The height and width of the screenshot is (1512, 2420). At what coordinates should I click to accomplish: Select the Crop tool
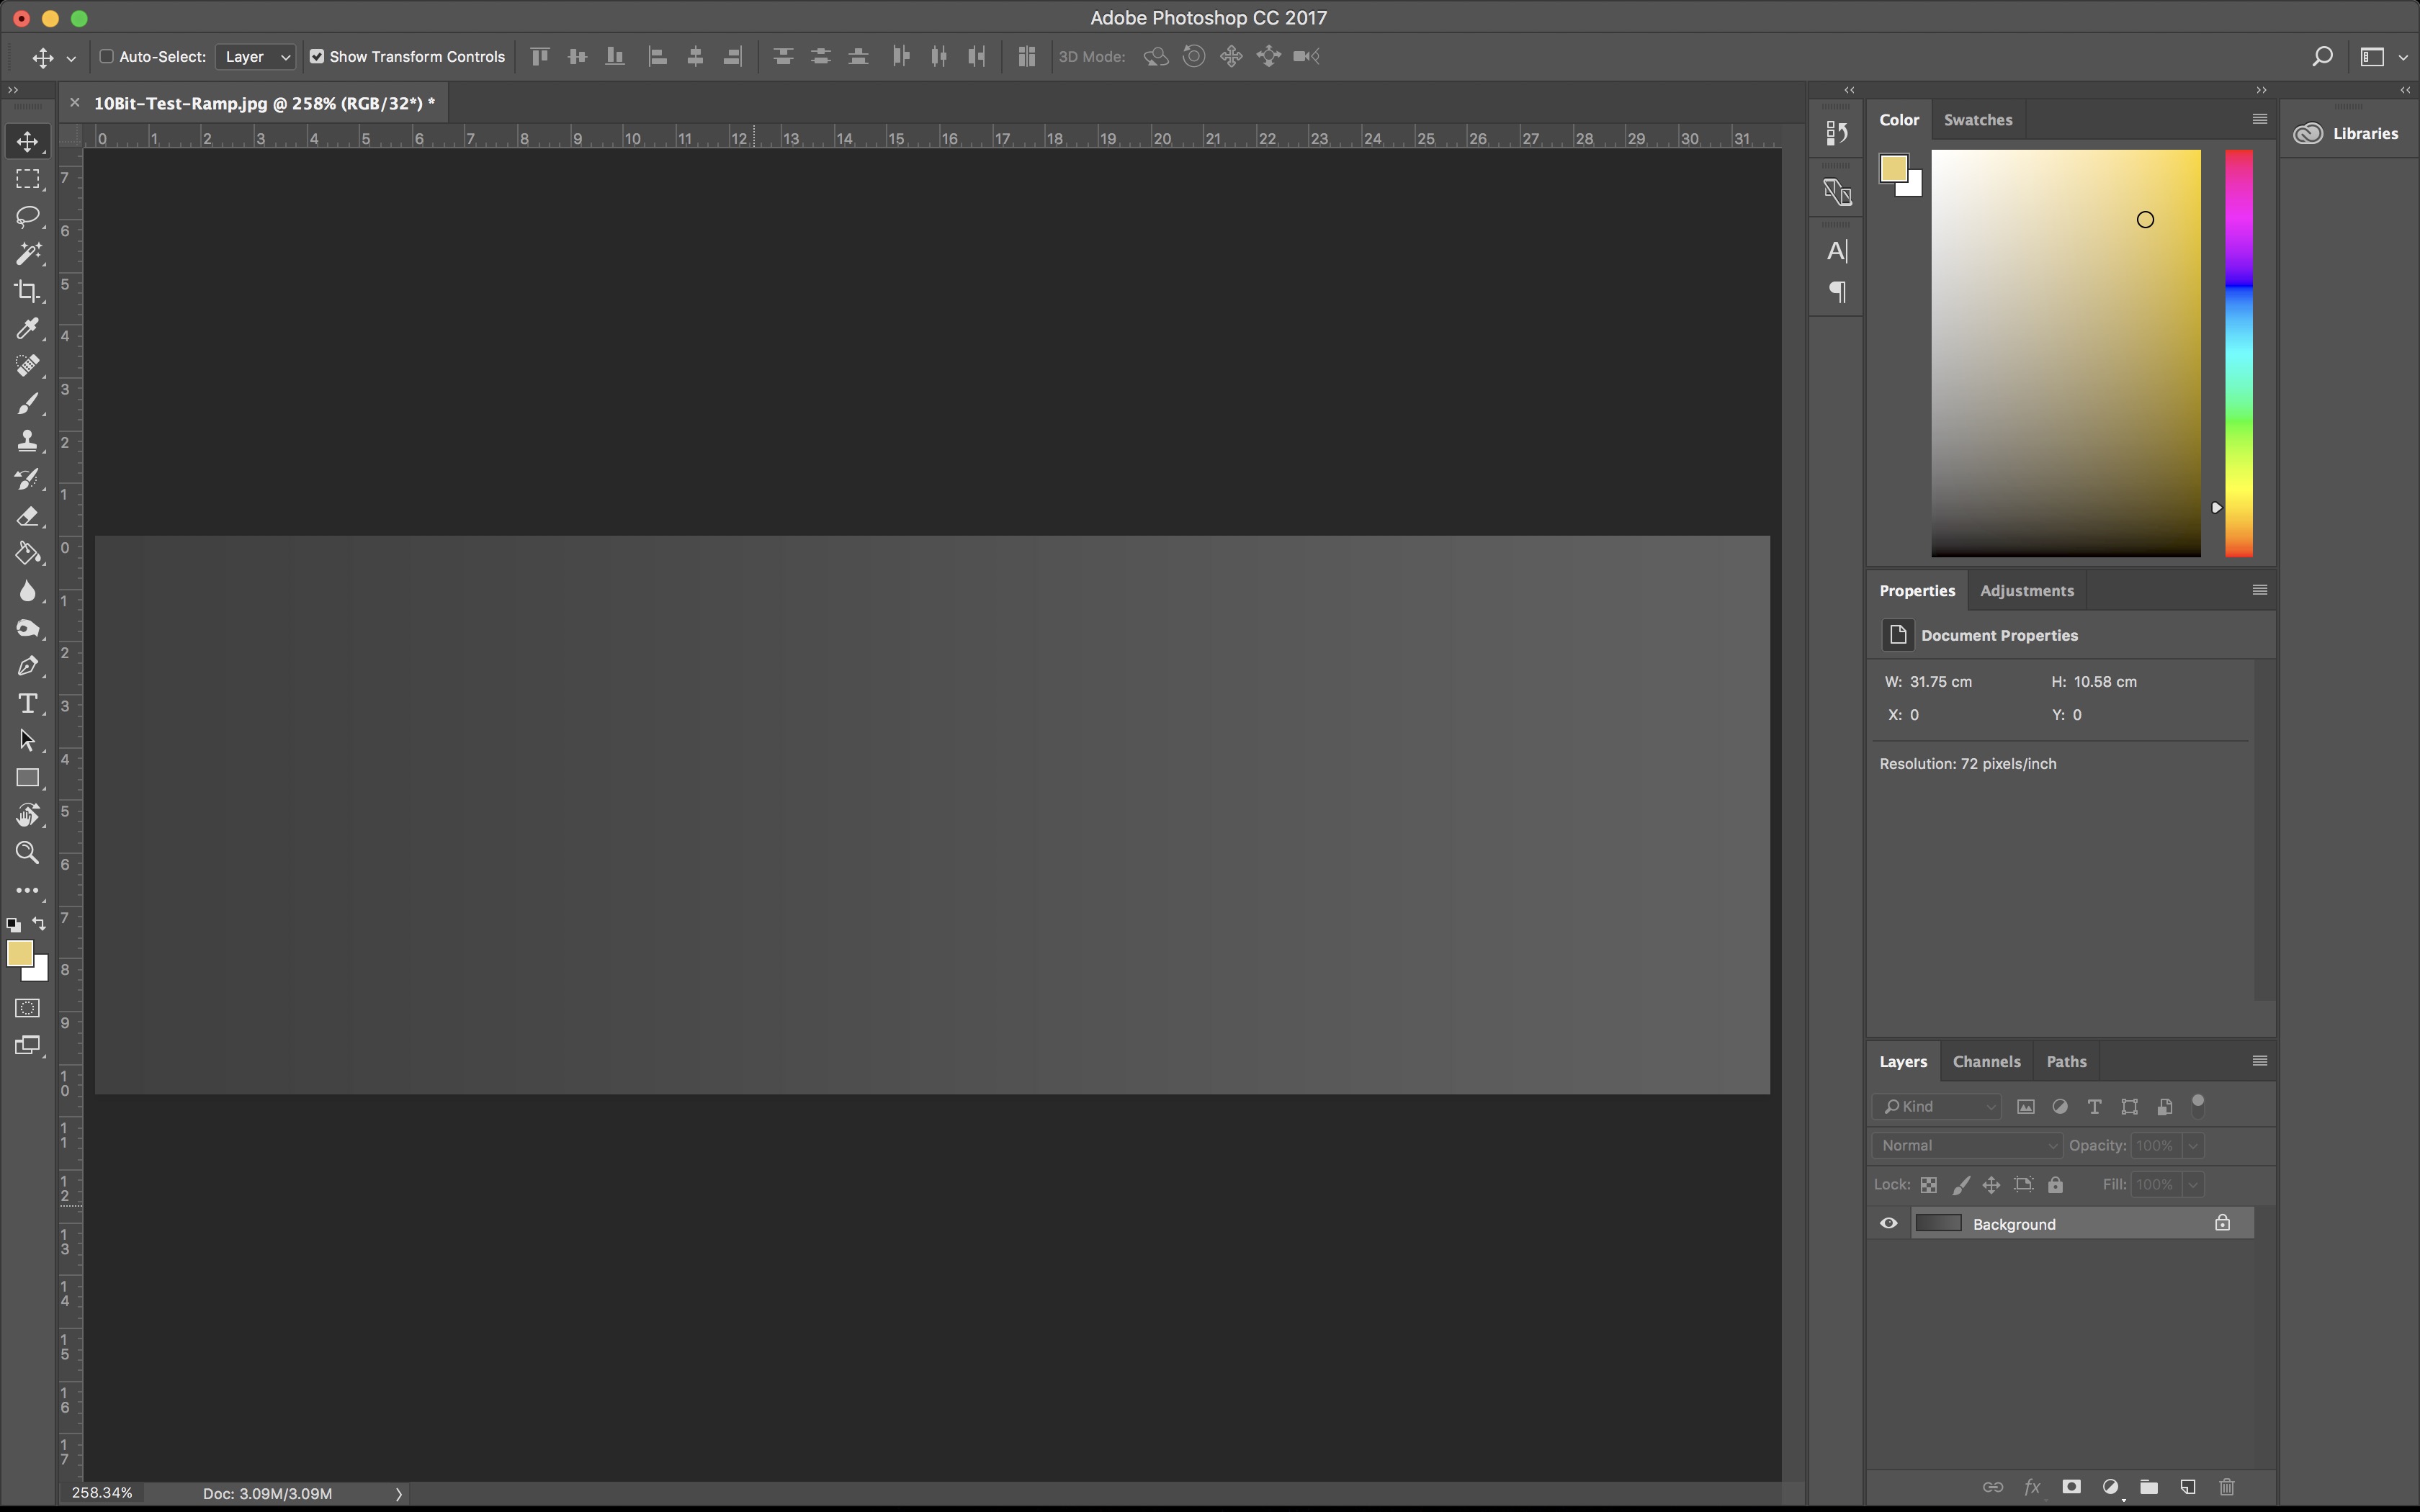27,291
